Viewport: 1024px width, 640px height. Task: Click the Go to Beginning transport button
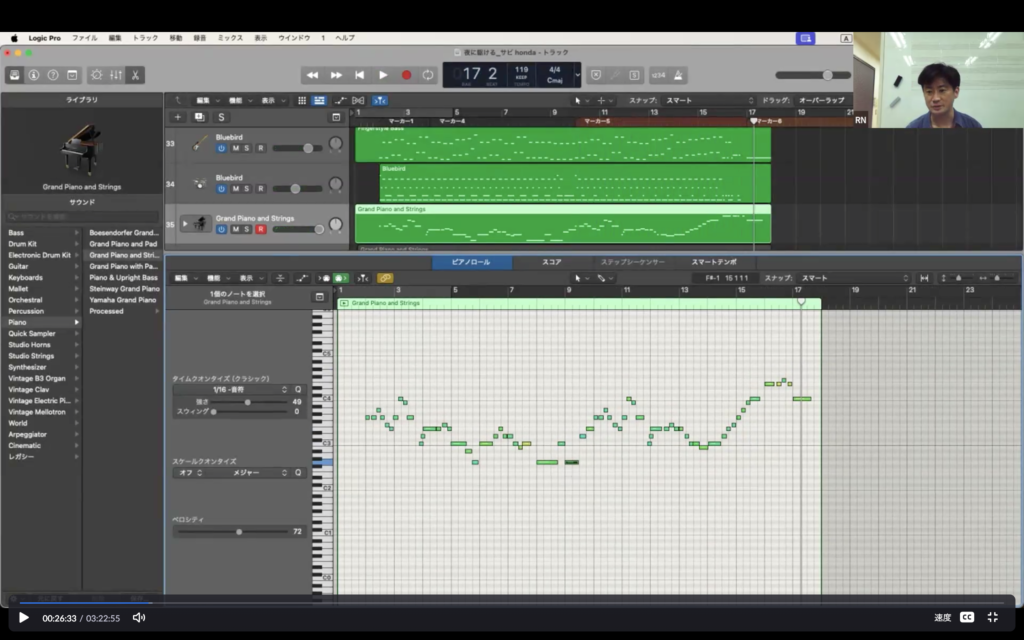(359, 75)
